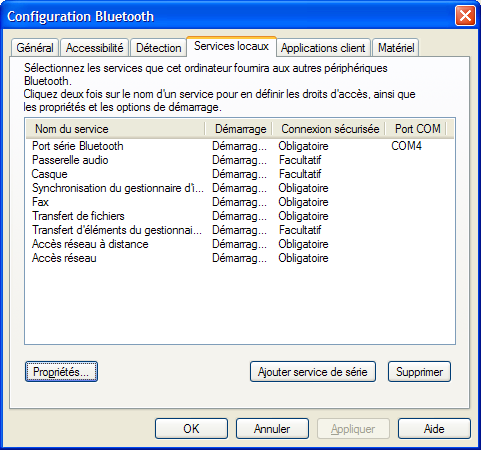Viewport: 481px width, 450px height.
Task: Switch to the Général tab
Action: pyautogui.click(x=35, y=48)
